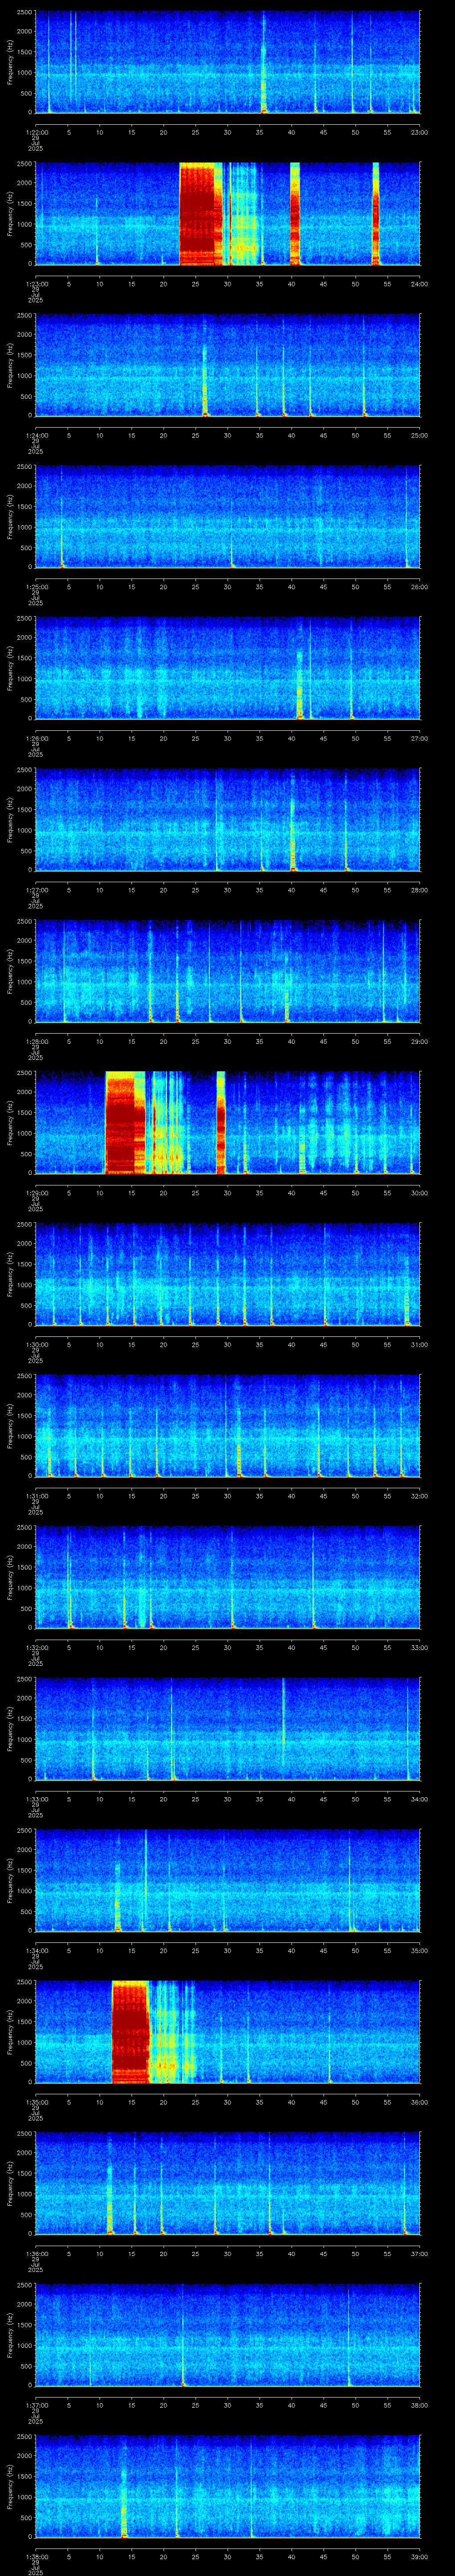The height and width of the screenshot is (2576, 455).
Task: Open the 1:24:00 spectrogram panel
Action: [227, 365]
